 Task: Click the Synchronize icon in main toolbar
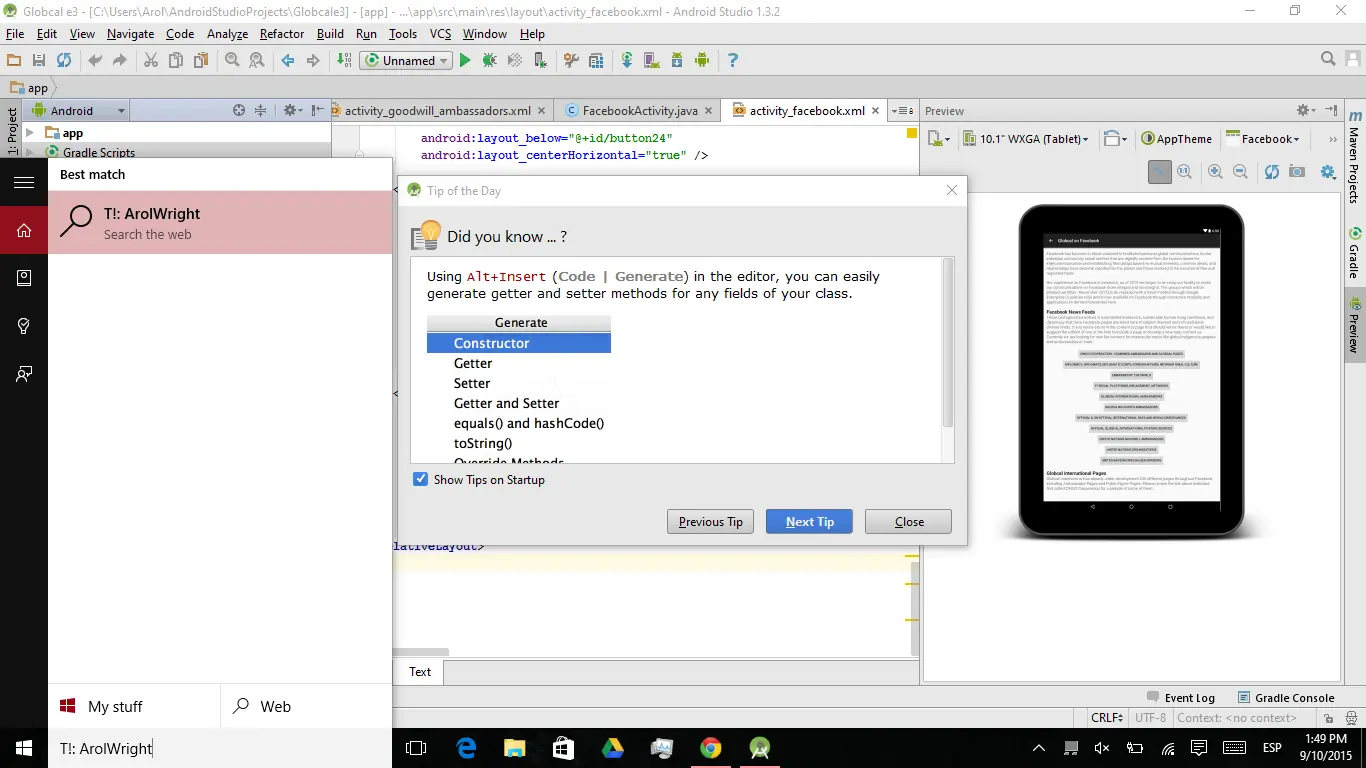tap(64, 61)
